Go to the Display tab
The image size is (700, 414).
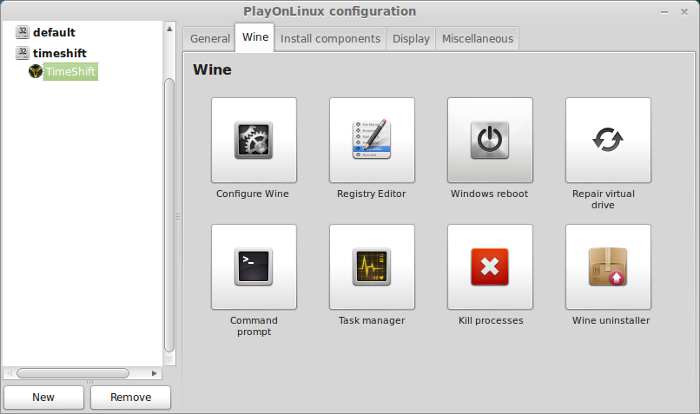click(411, 39)
